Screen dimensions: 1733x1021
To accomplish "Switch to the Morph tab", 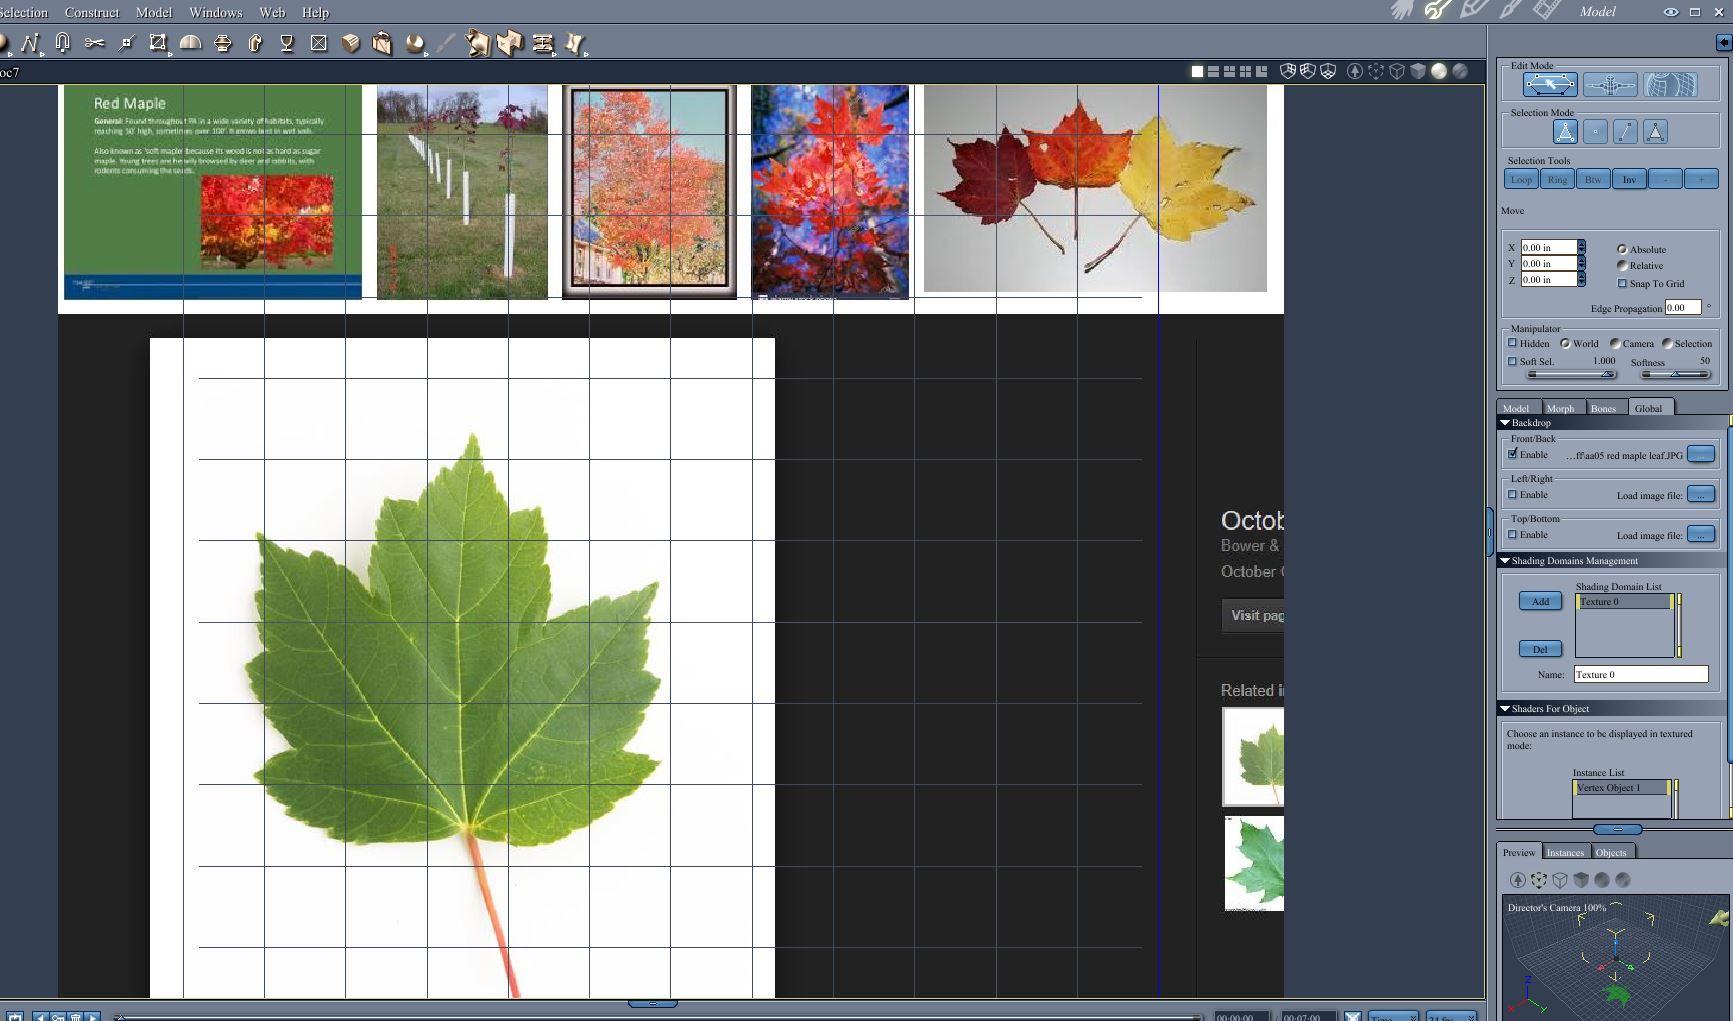I will pyautogui.click(x=1560, y=408).
